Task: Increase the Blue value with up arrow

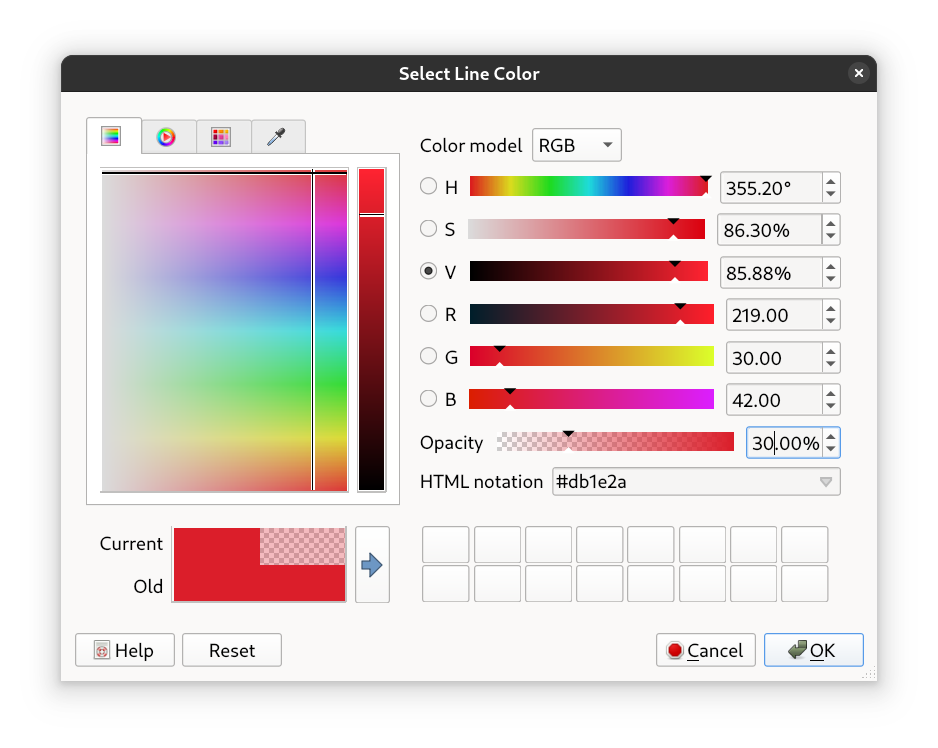Action: (x=831, y=393)
